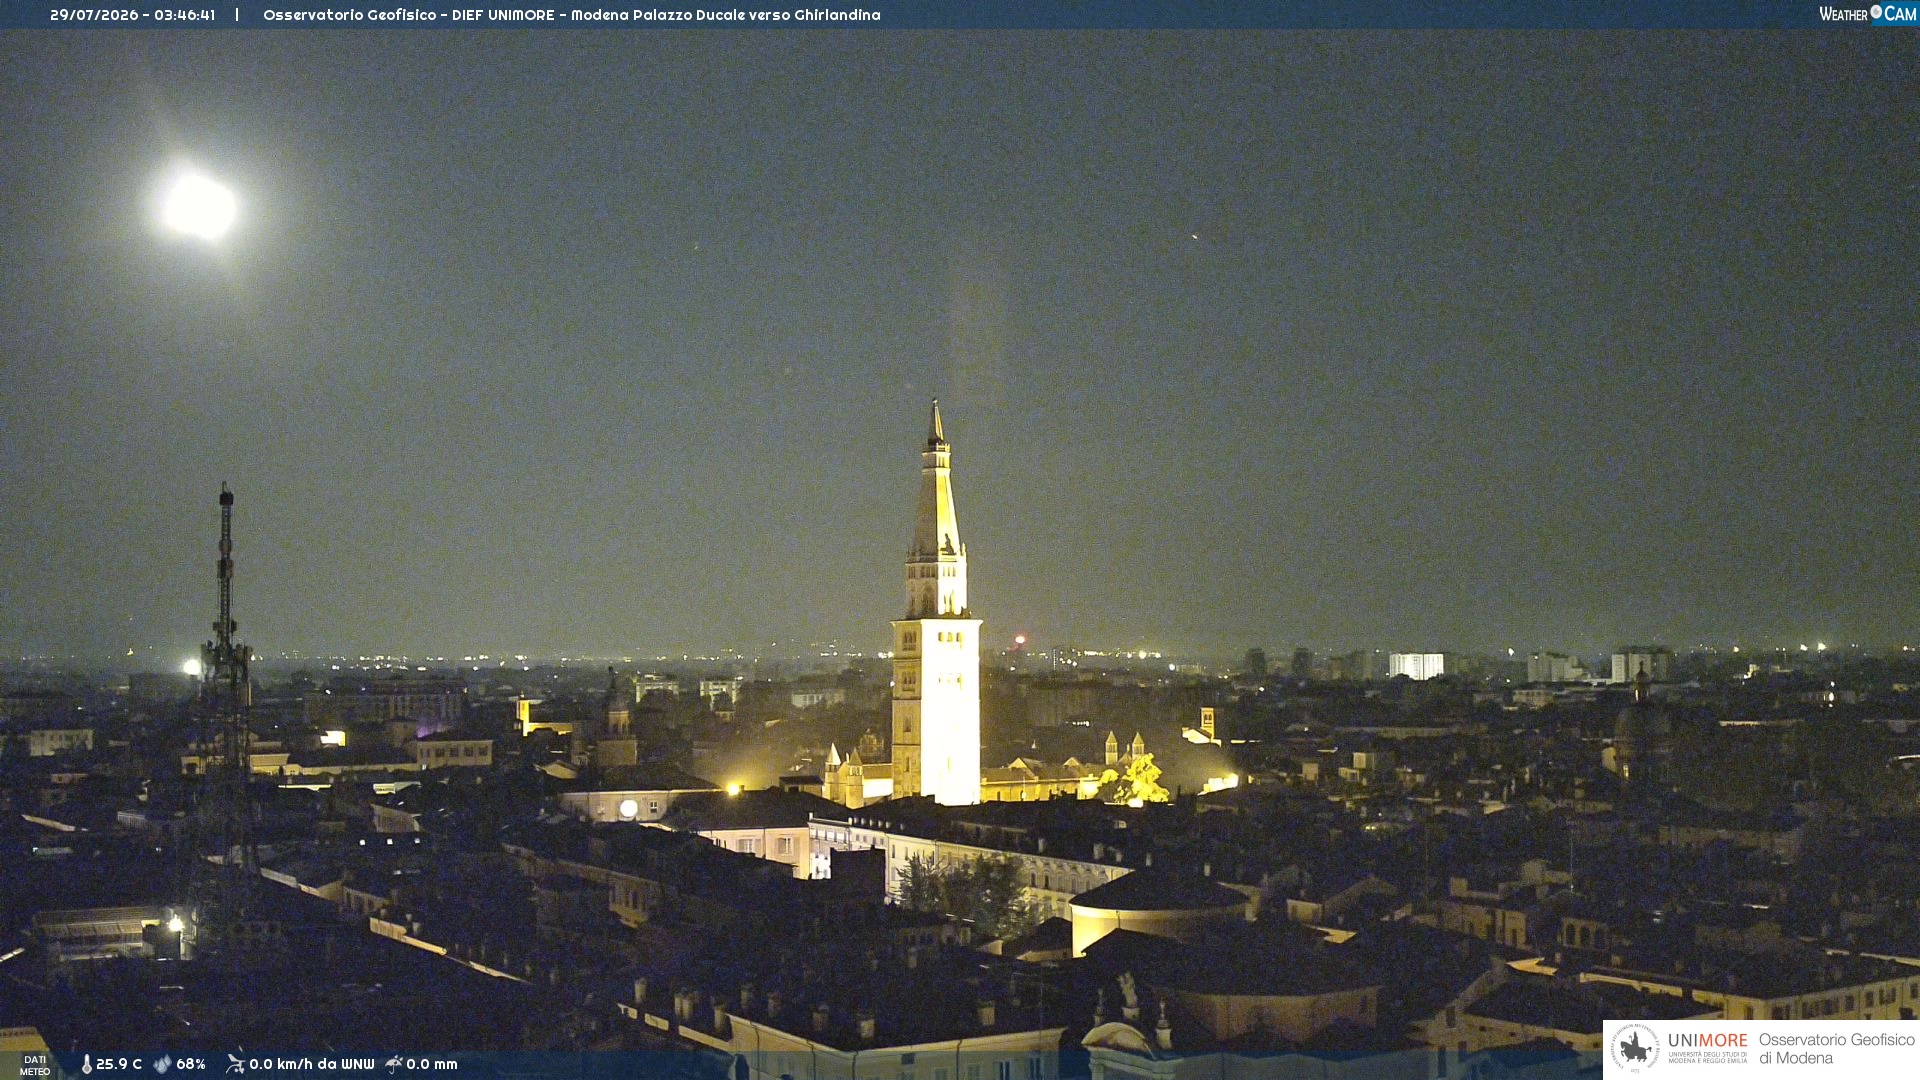Click the UNIMORE university seal icon

1635,1048
